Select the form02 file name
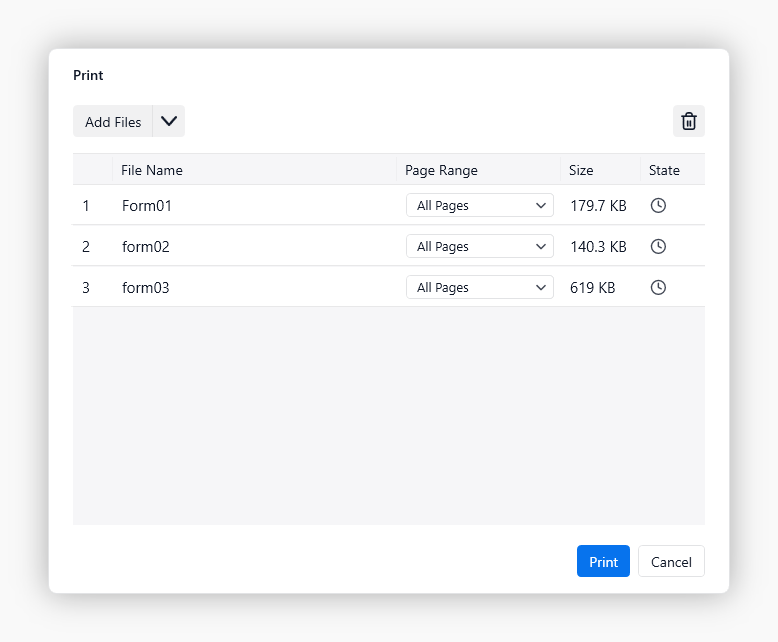The height and width of the screenshot is (642, 778). (146, 246)
